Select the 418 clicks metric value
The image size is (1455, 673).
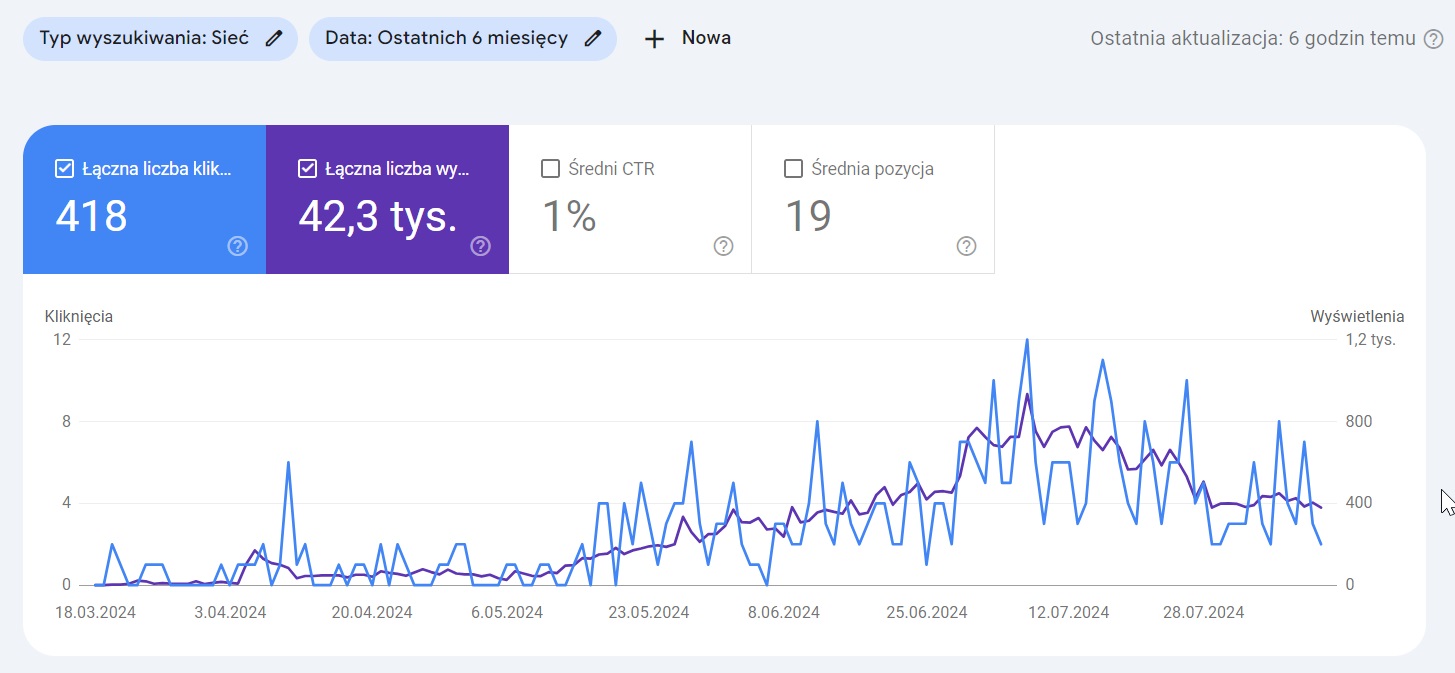[x=91, y=215]
